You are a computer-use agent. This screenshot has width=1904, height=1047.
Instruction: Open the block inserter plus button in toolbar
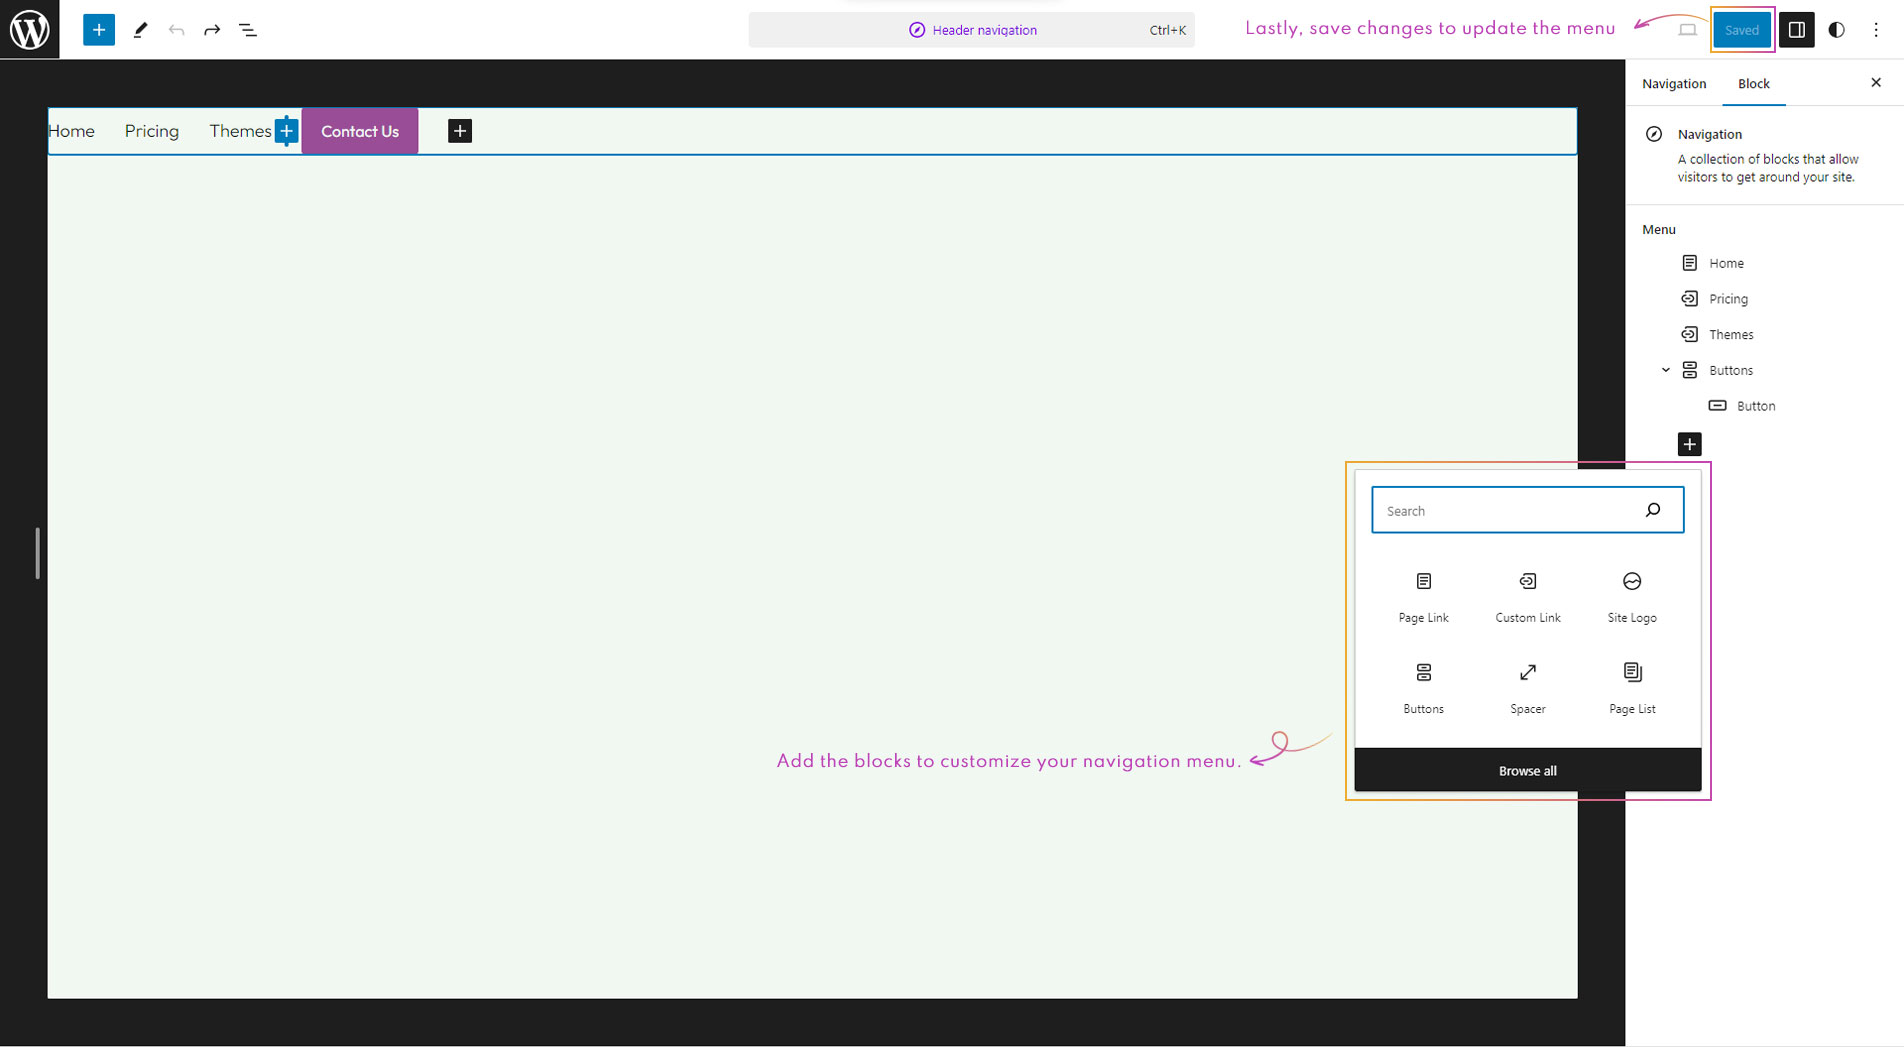pos(98,30)
